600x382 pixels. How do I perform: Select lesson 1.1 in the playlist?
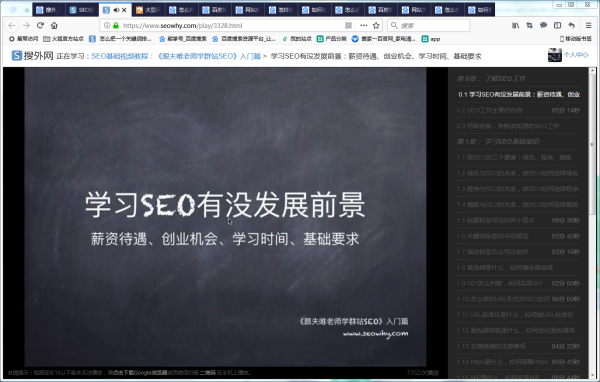click(x=519, y=157)
